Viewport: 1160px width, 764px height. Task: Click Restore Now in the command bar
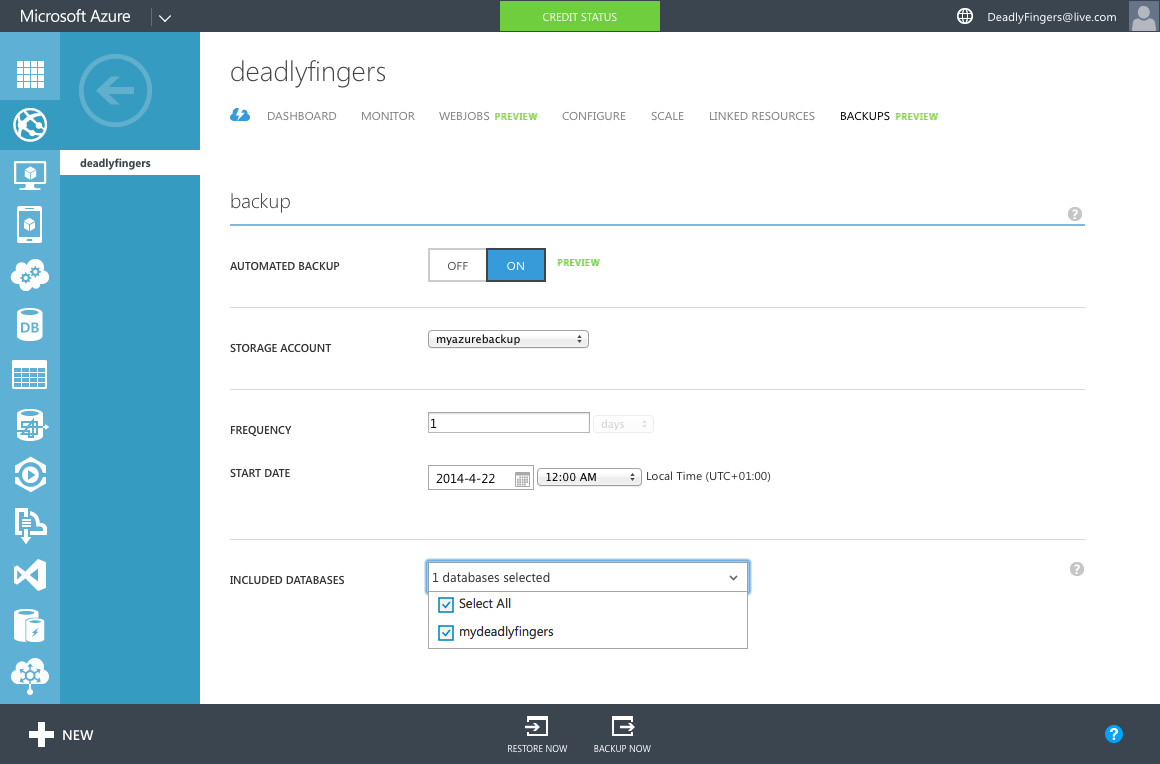coord(537,734)
